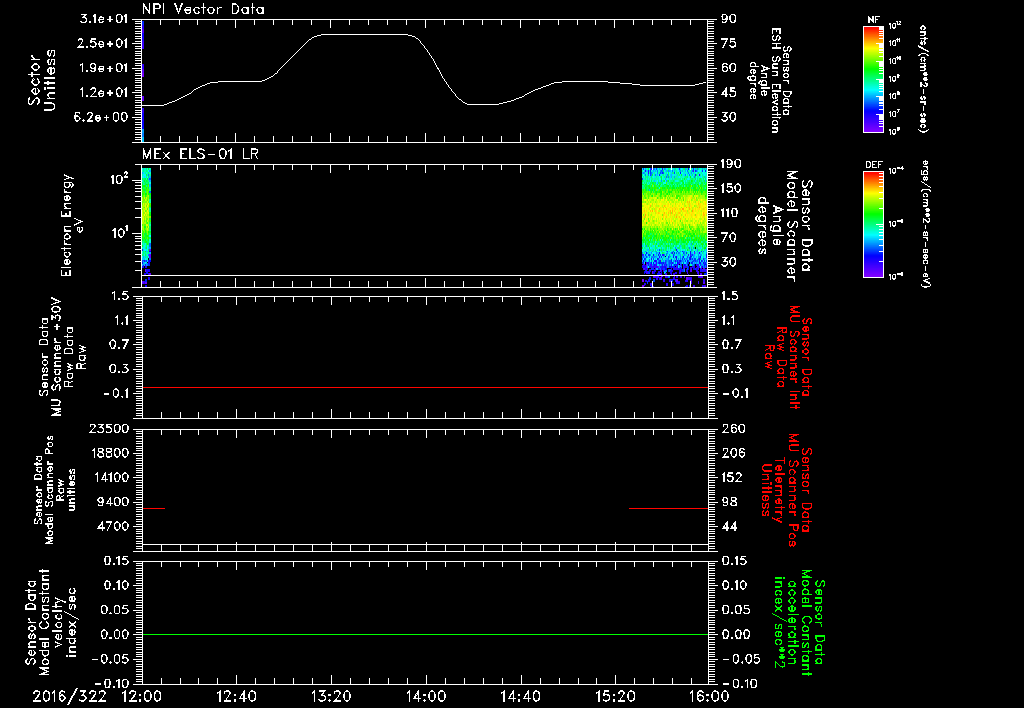Click the 12:40 time axis label
The height and width of the screenshot is (708, 1024).
(x=236, y=696)
